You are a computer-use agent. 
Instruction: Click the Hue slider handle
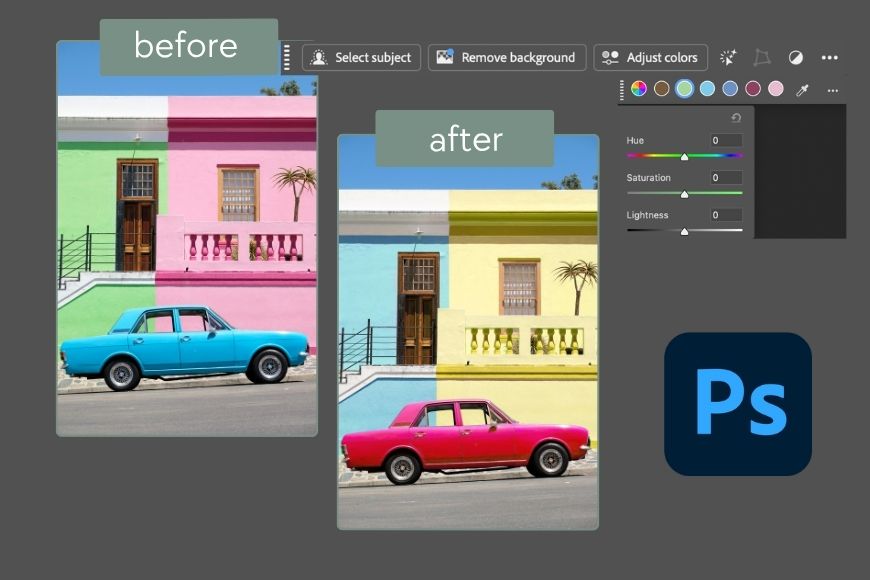(685, 157)
